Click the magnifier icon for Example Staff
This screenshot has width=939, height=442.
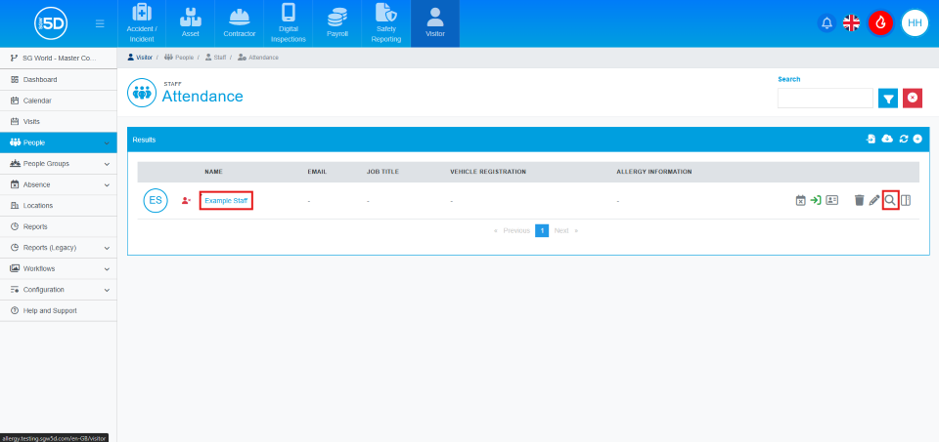[890, 201]
